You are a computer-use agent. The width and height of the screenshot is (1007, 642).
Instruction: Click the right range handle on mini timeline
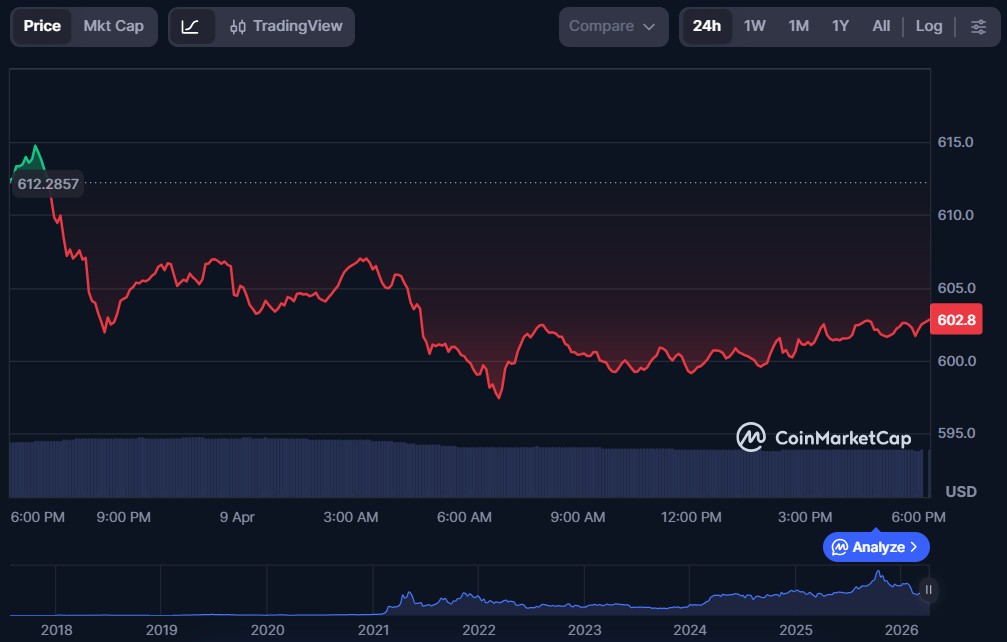pos(929,590)
